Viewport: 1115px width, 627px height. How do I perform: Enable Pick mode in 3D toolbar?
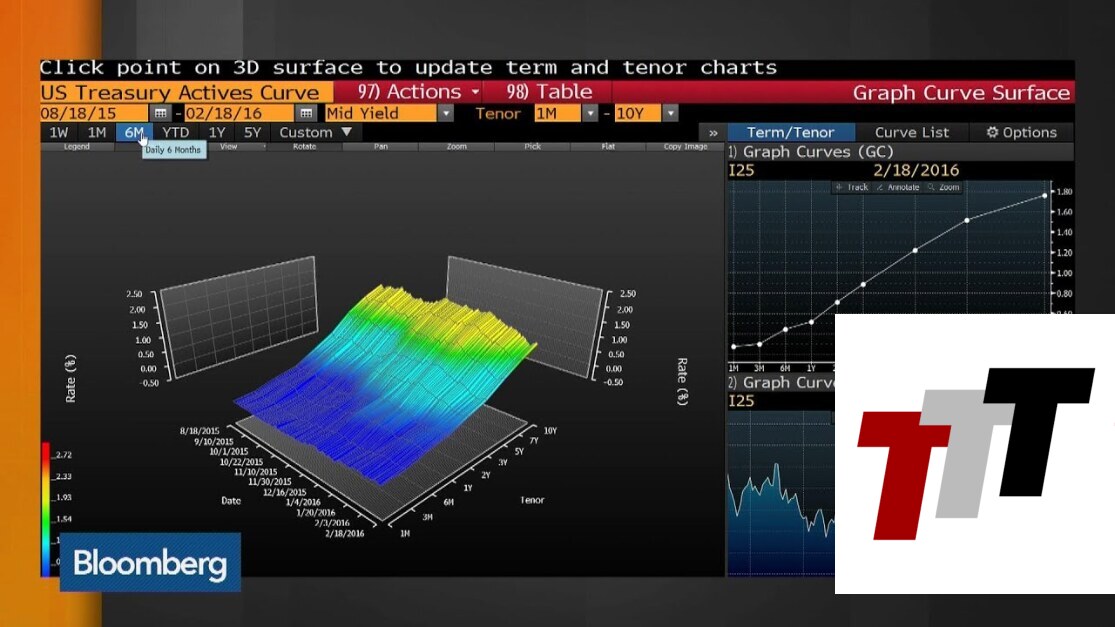[532, 147]
